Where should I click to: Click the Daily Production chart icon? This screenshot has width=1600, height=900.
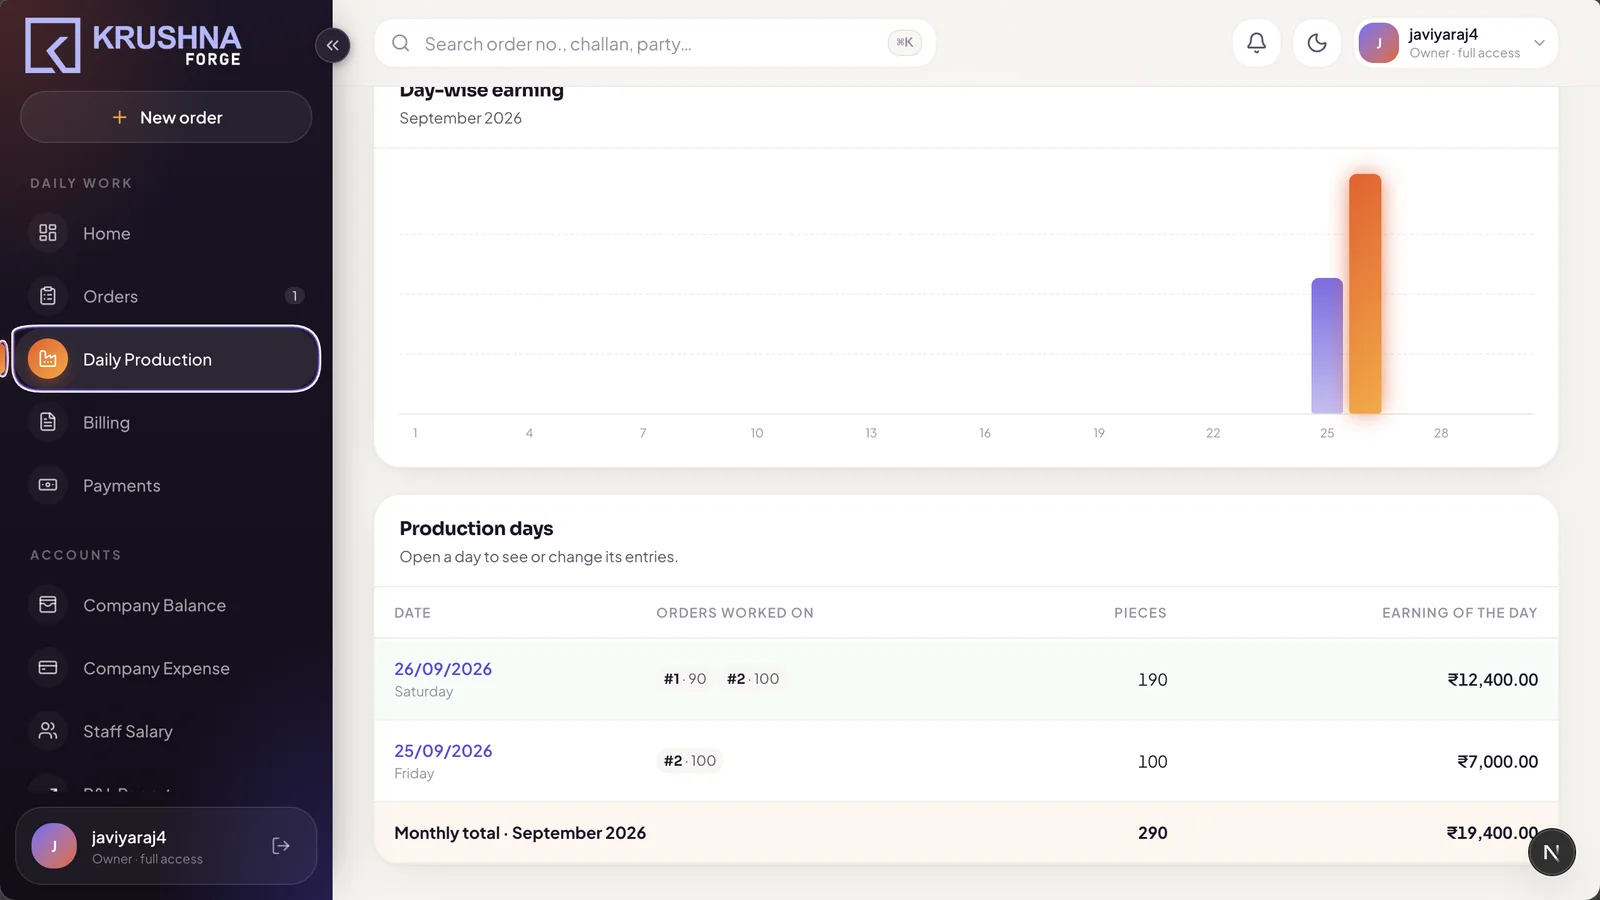pyautogui.click(x=48, y=359)
